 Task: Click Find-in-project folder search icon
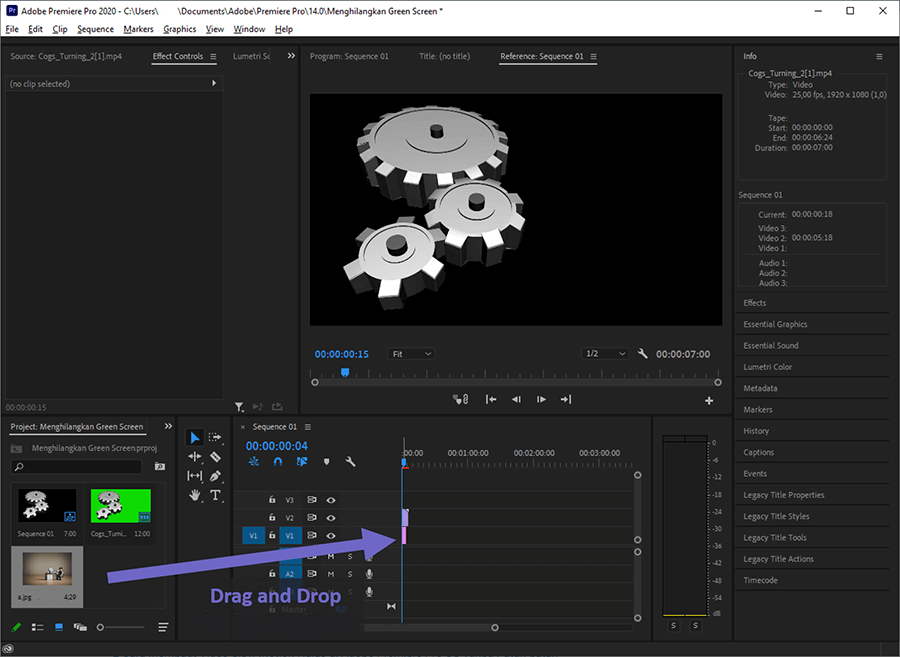coord(160,466)
